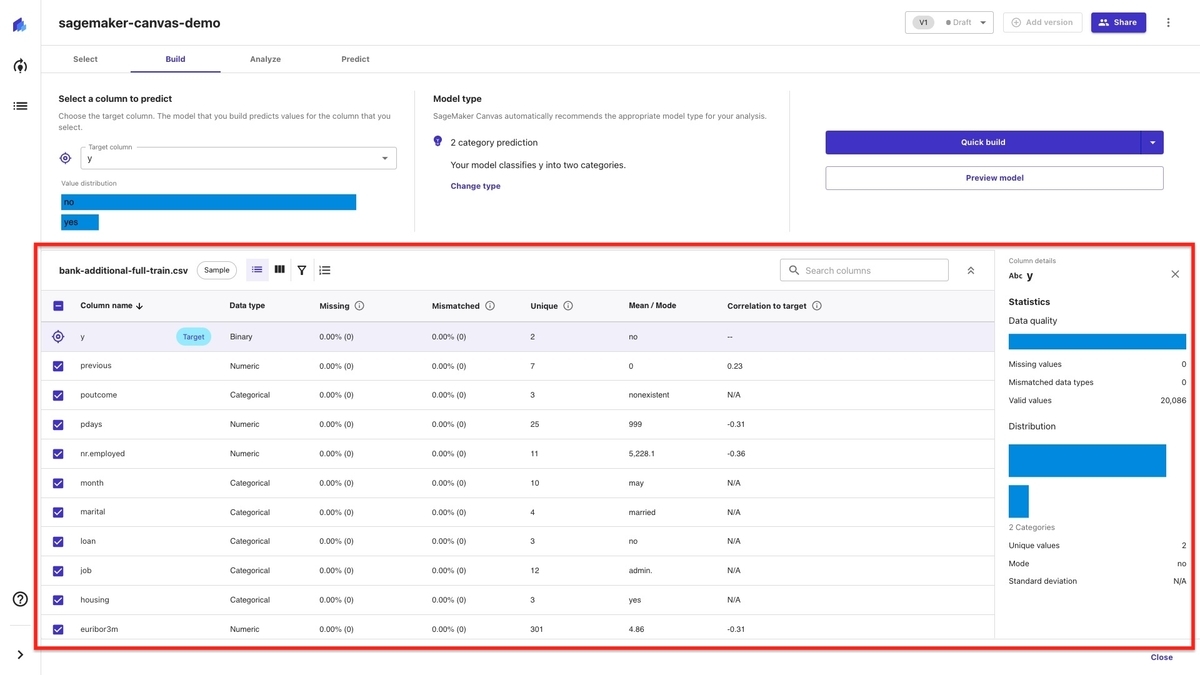
Task: Uncheck the month column checkbox
Action: [58, 483]
